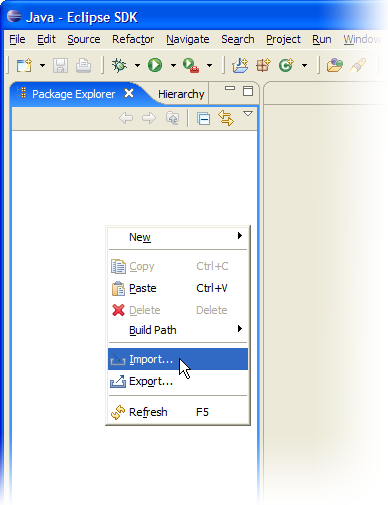
Task: Click the Eclipse logo in title bar
Action: [x=14, y=16]
